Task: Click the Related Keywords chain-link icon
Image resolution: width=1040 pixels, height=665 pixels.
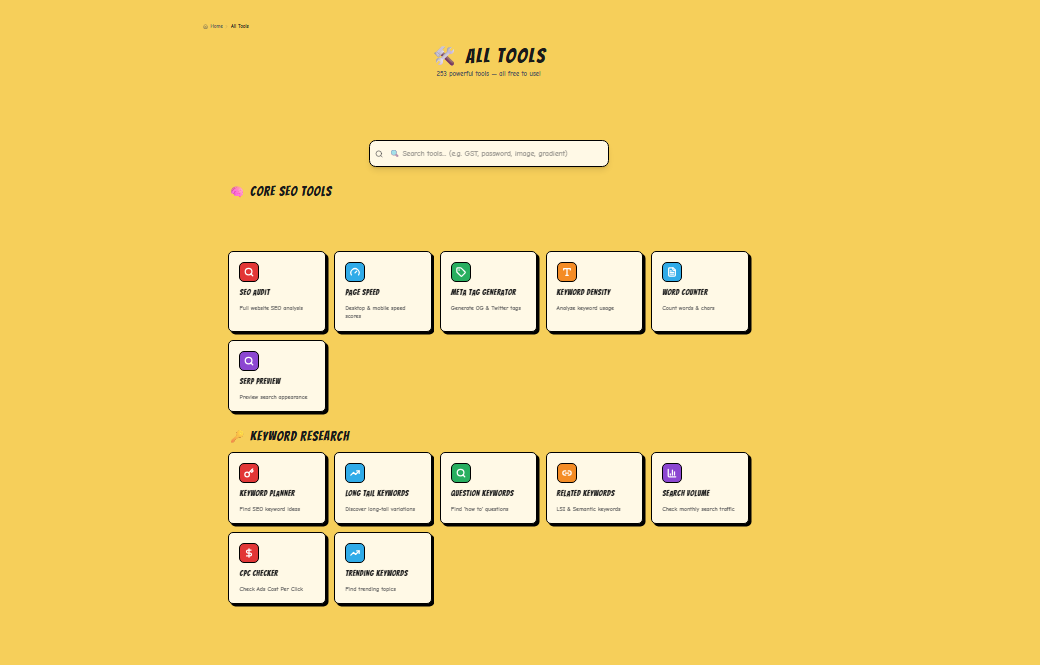Action: [566, 472]
